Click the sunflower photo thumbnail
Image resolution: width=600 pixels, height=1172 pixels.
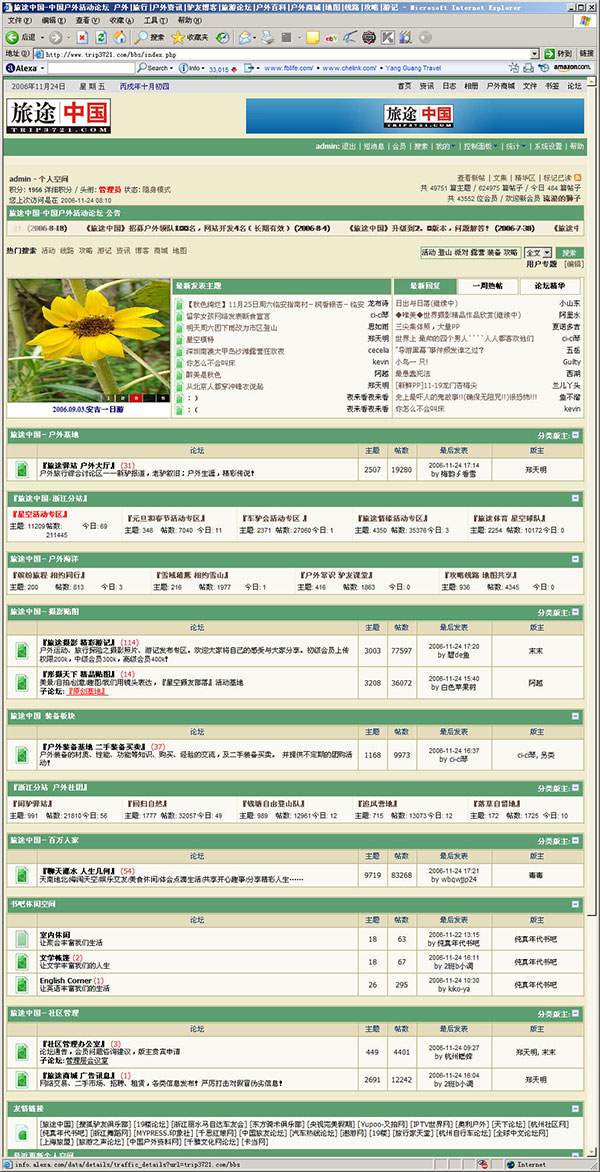coord(88,341)
